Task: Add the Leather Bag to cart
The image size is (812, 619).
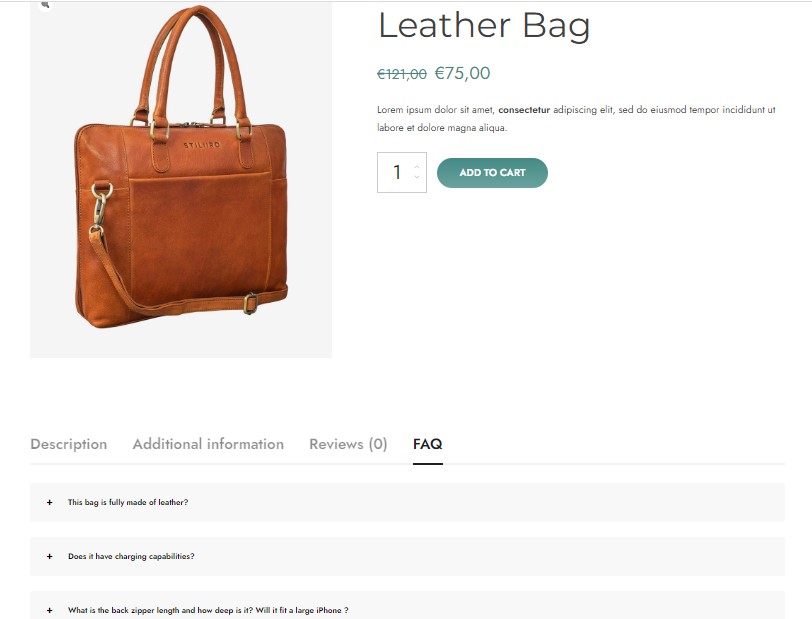Action: coord(492,172)
